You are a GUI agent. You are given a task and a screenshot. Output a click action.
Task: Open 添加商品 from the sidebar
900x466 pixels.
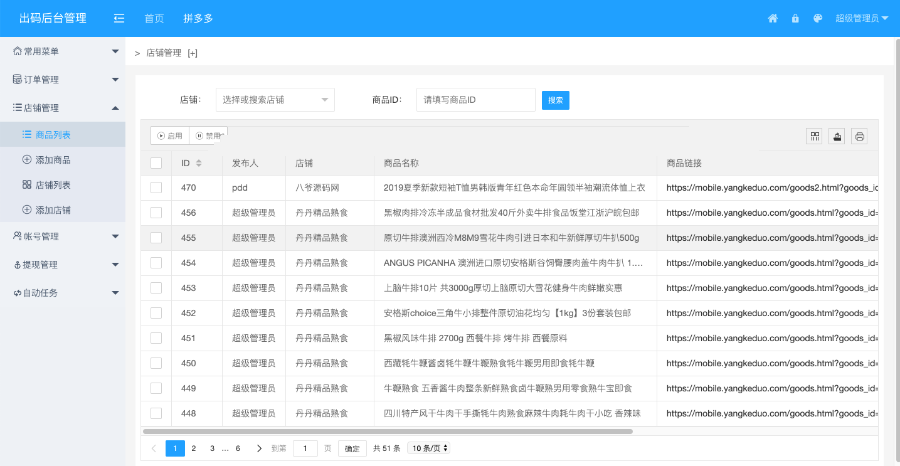coord(63,160)
